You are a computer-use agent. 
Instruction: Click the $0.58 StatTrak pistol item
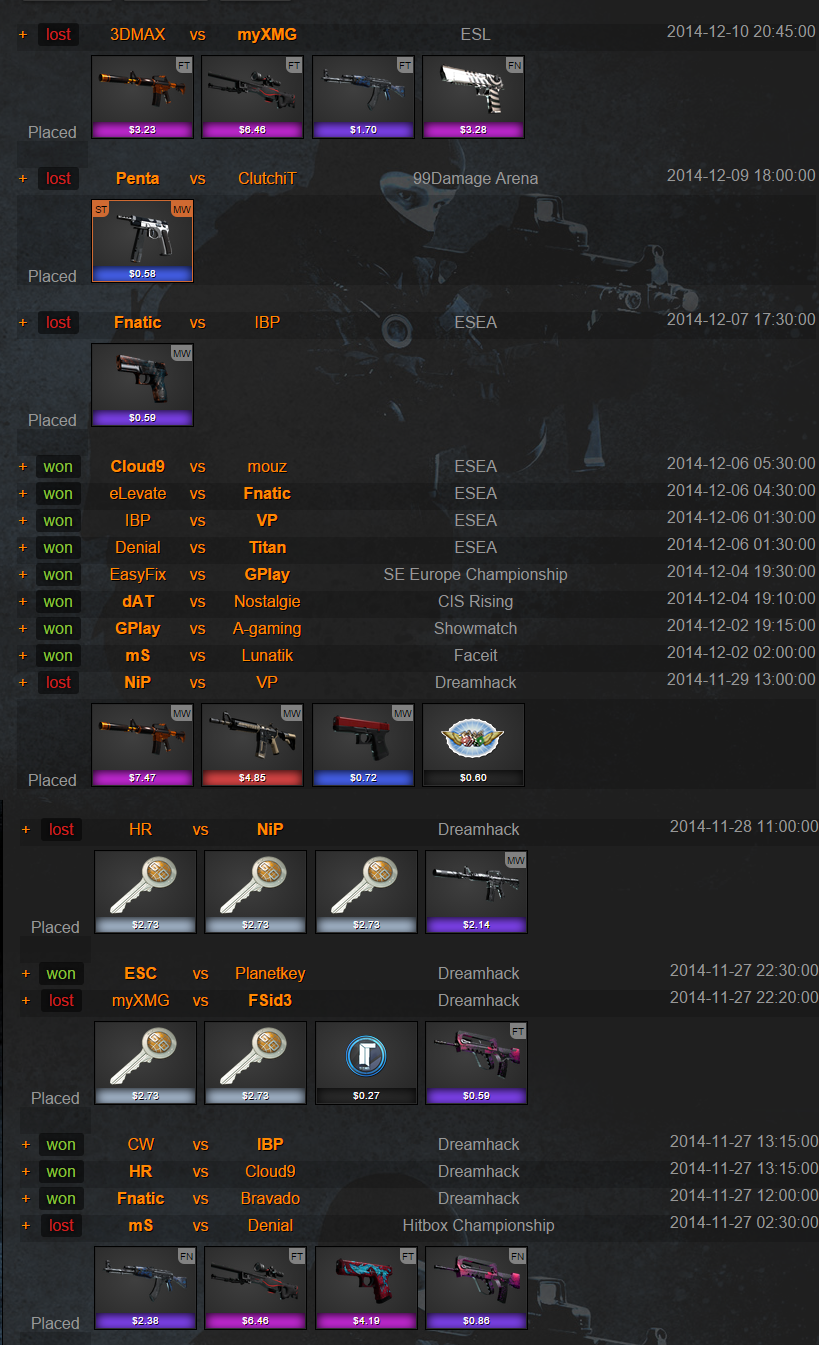click(142, 241)
